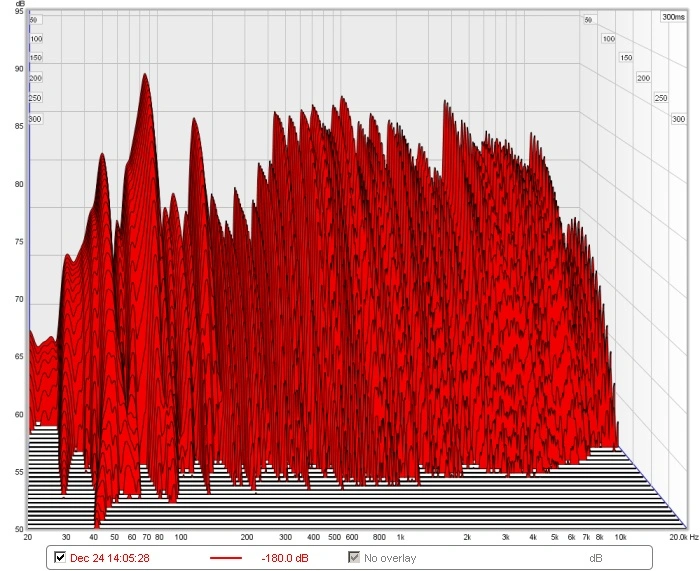Click the 800 frequency axis label

tap(379, 537)
